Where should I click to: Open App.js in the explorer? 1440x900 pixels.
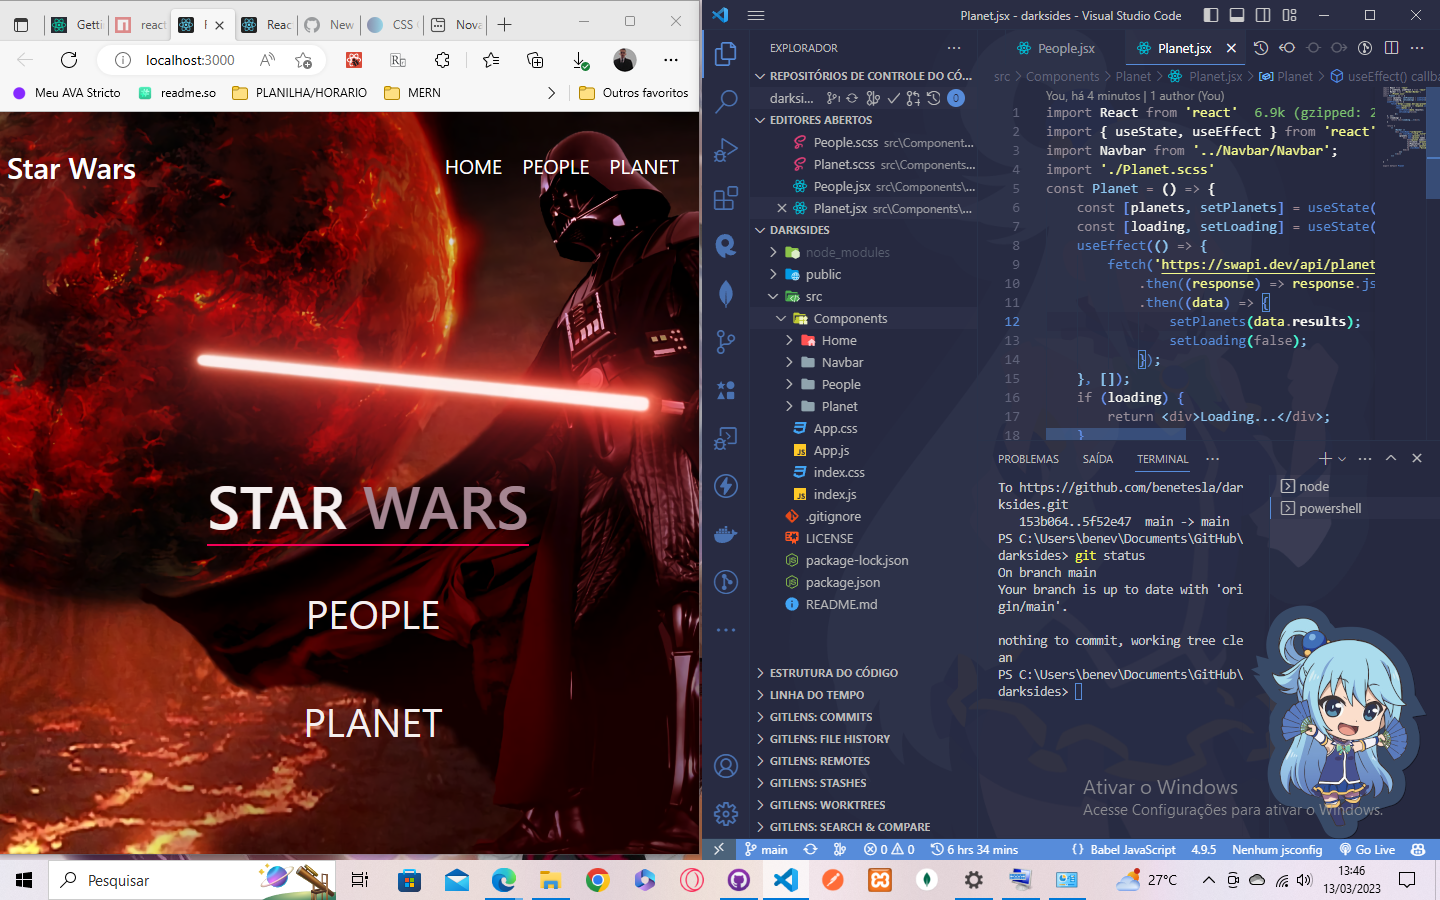tap(864, 450)
